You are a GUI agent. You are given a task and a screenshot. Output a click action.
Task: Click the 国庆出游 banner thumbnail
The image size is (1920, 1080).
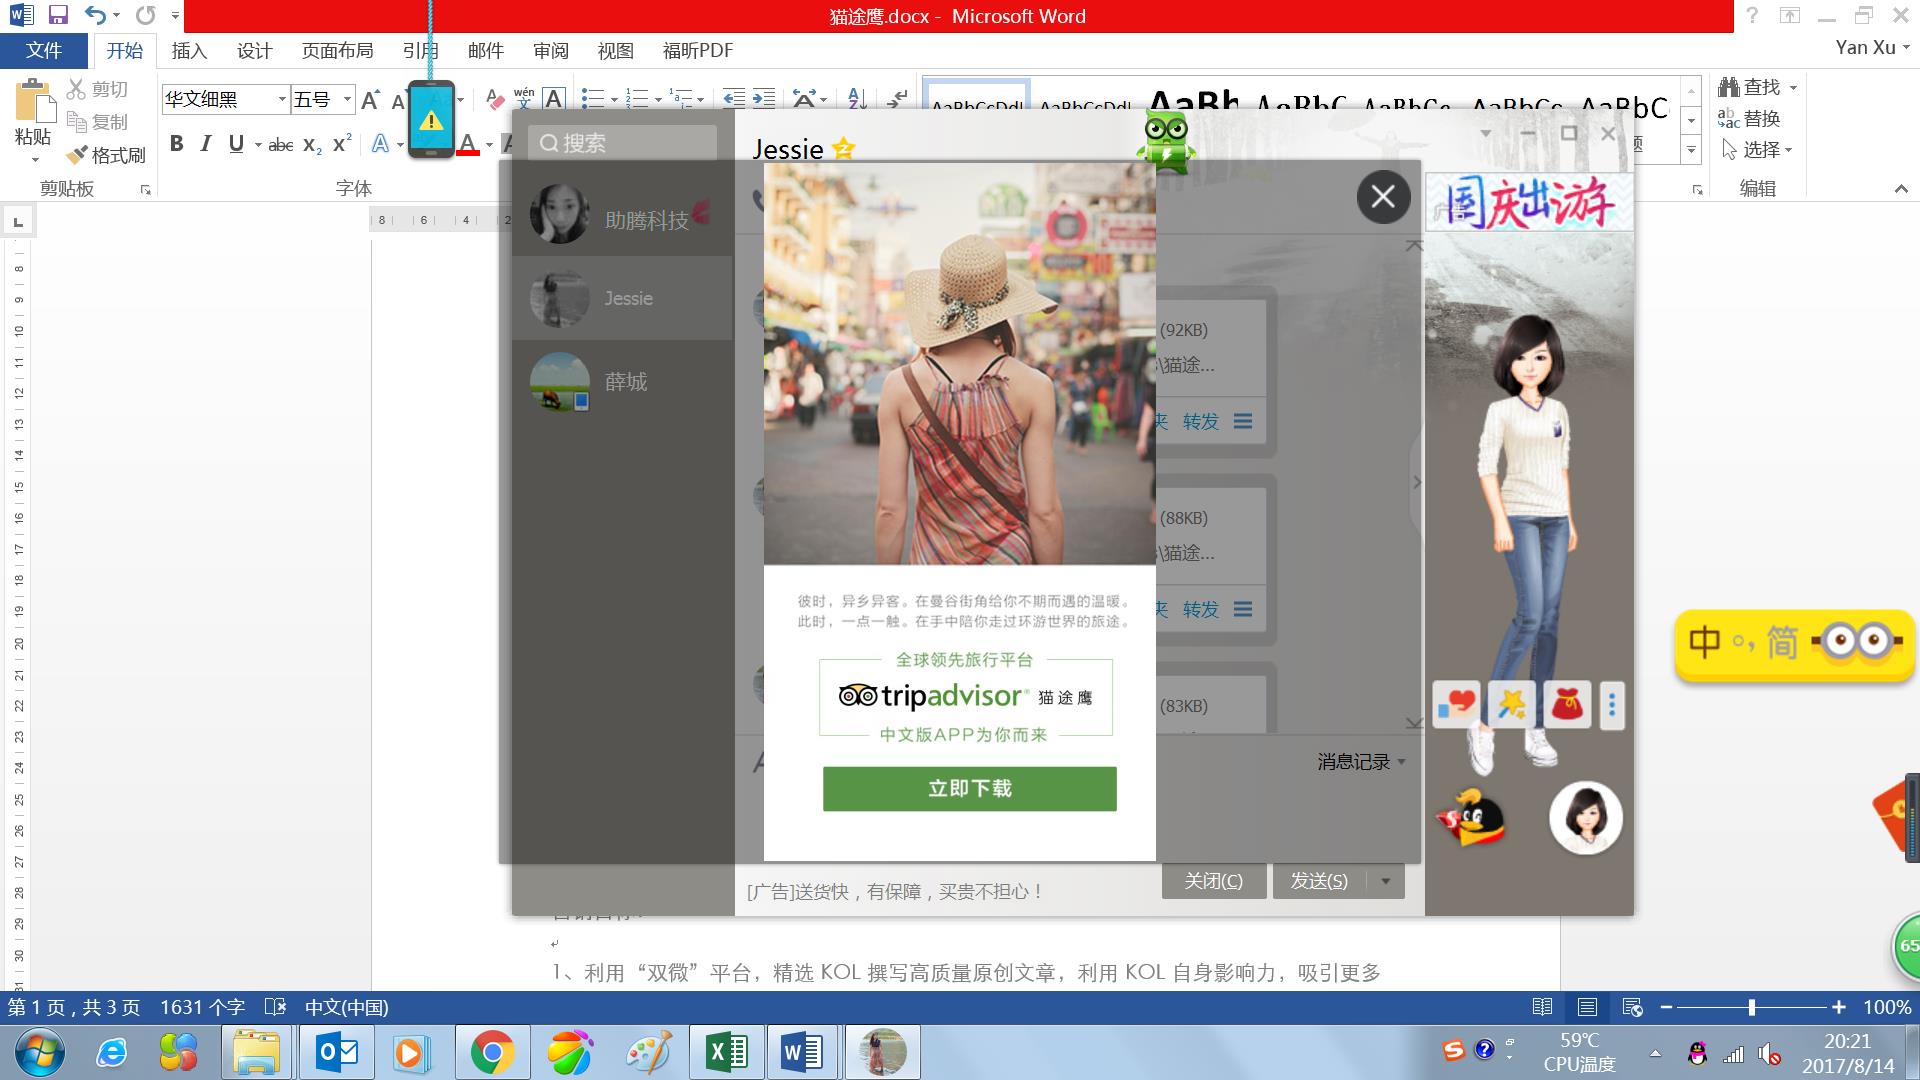click(1529, 201)
